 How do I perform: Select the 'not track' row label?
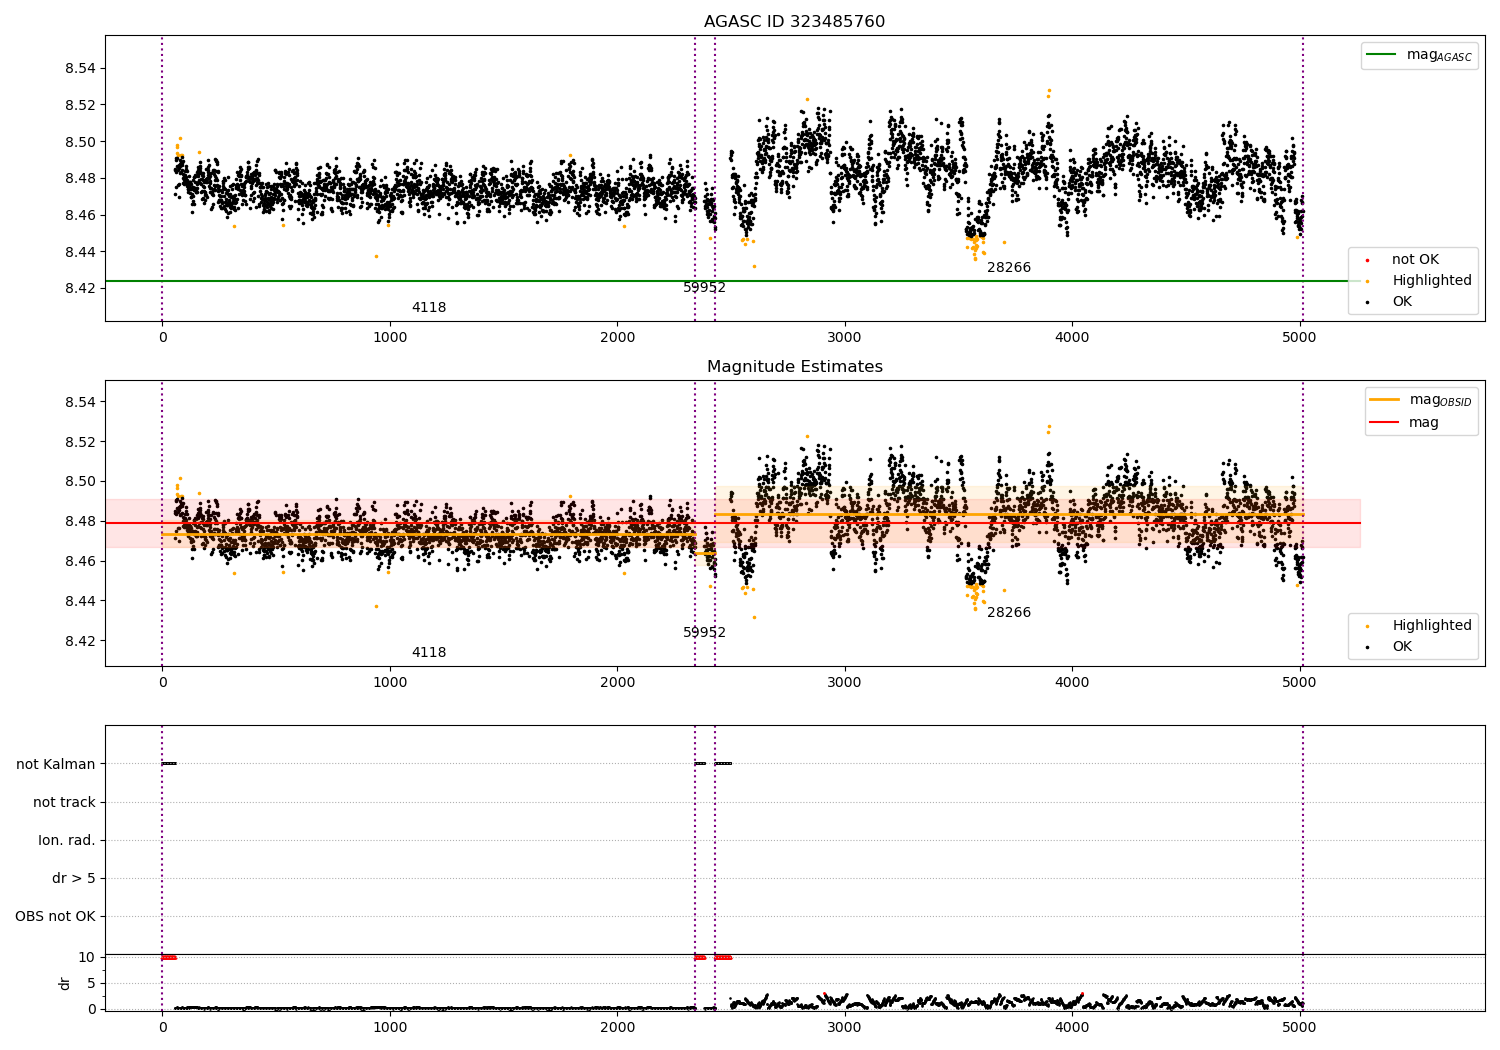(64, 803)
